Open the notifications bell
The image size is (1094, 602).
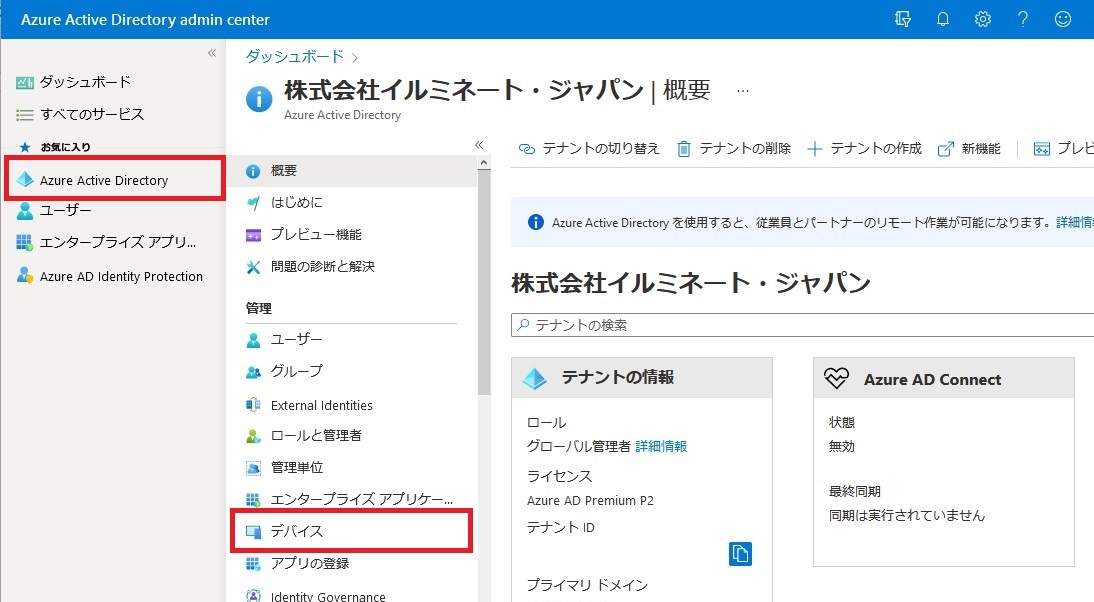pos(943,20)
